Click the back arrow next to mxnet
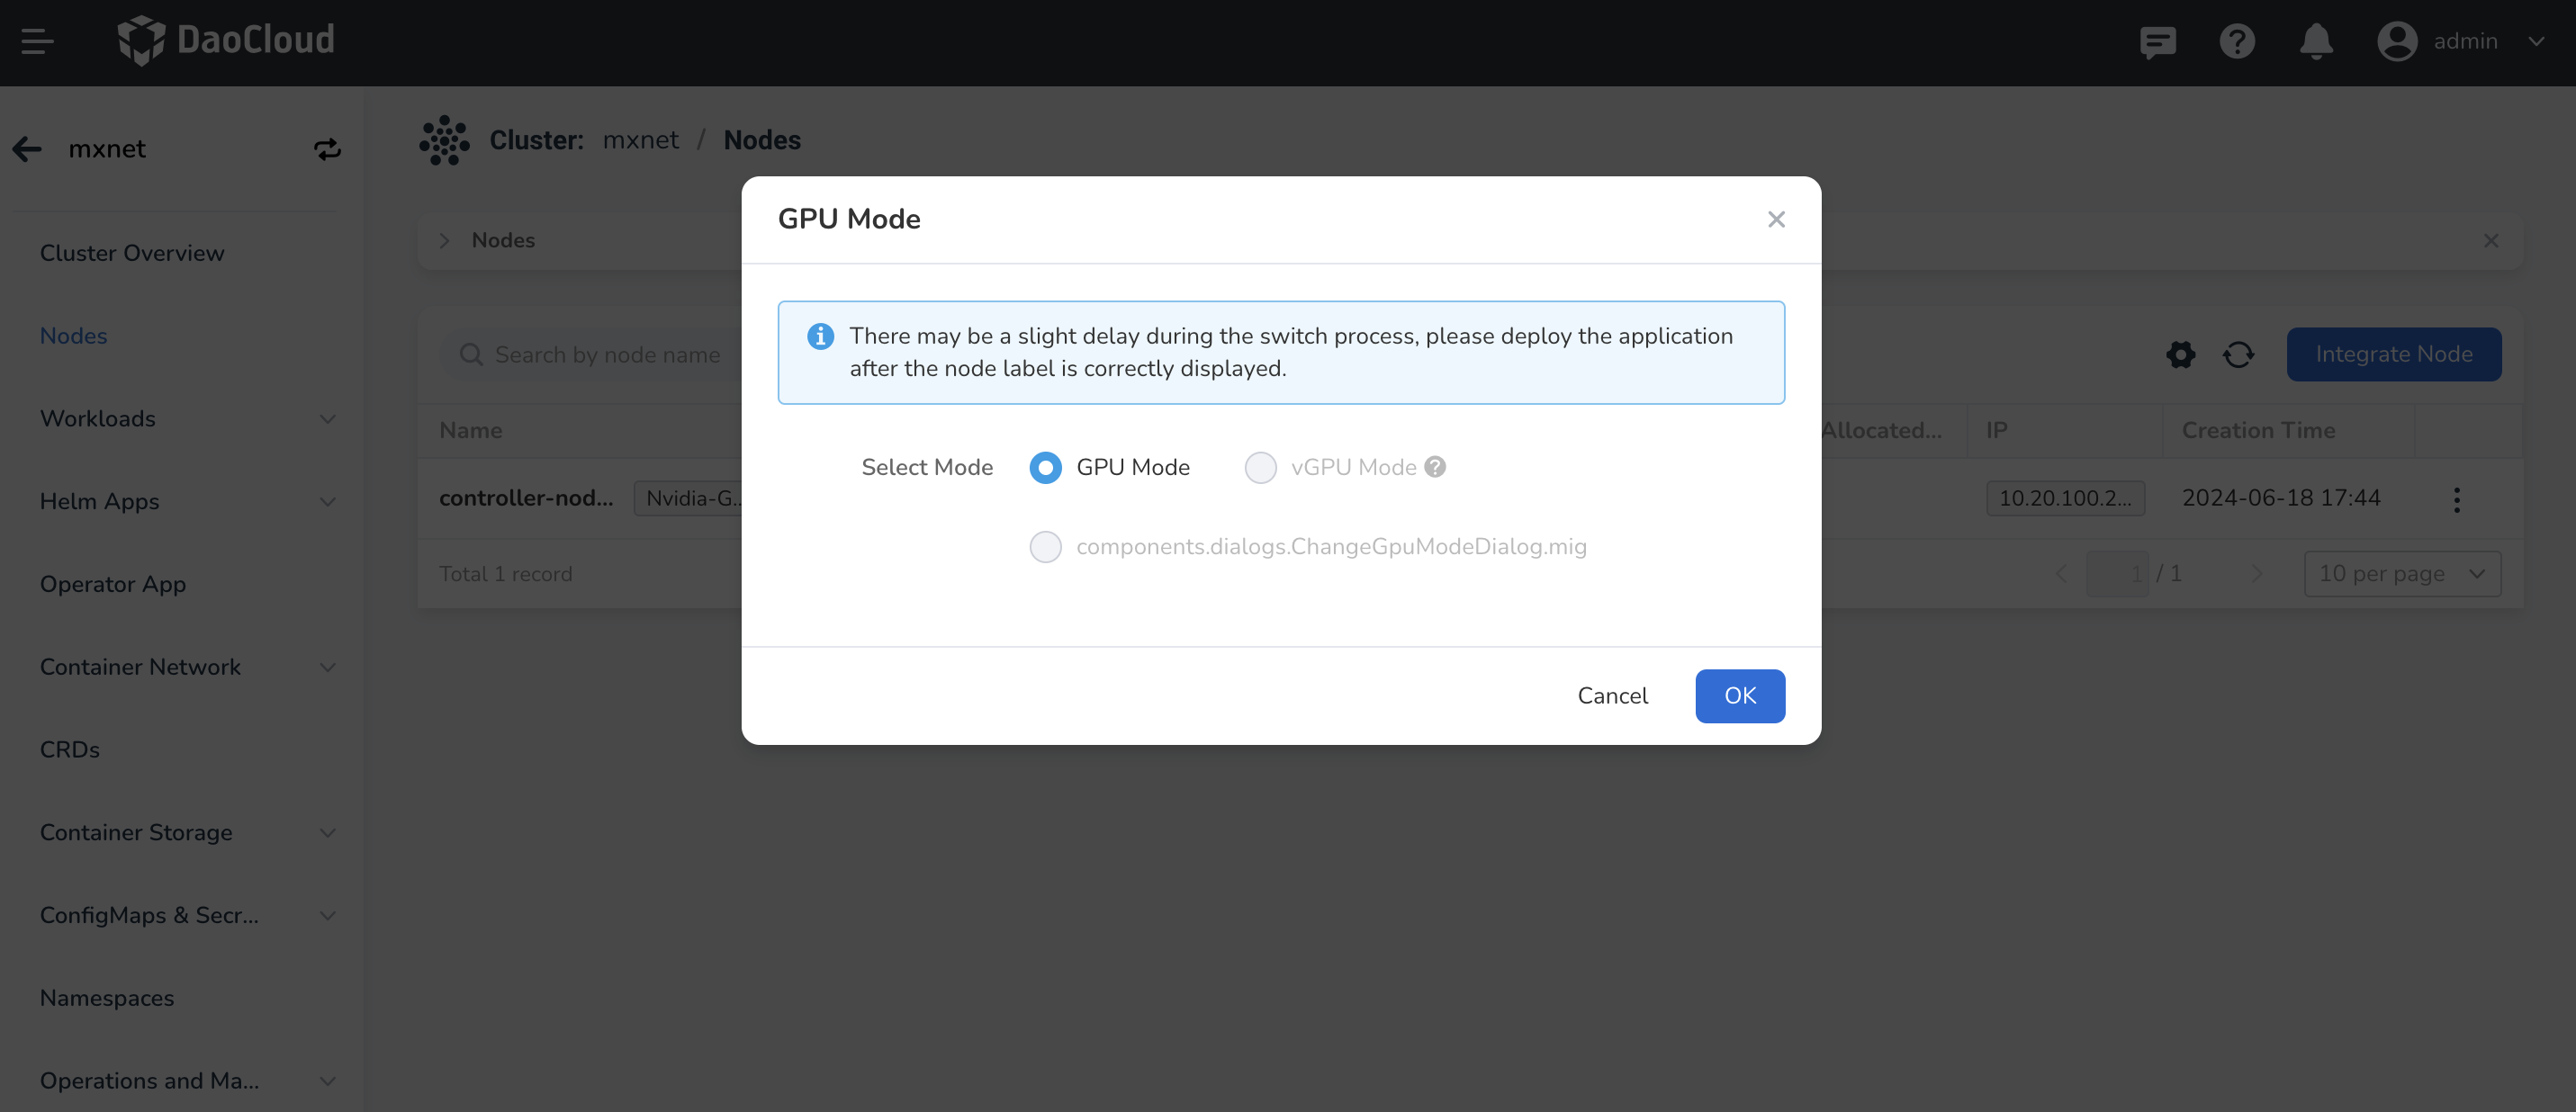 27,149
